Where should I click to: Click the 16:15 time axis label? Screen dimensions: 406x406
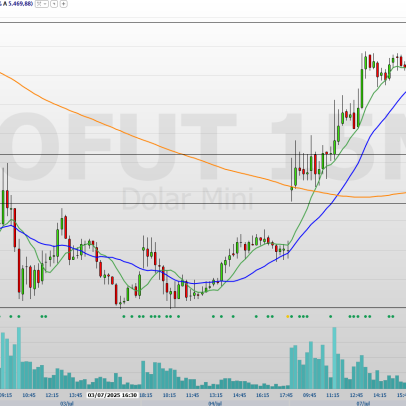(x=263, y=395)
